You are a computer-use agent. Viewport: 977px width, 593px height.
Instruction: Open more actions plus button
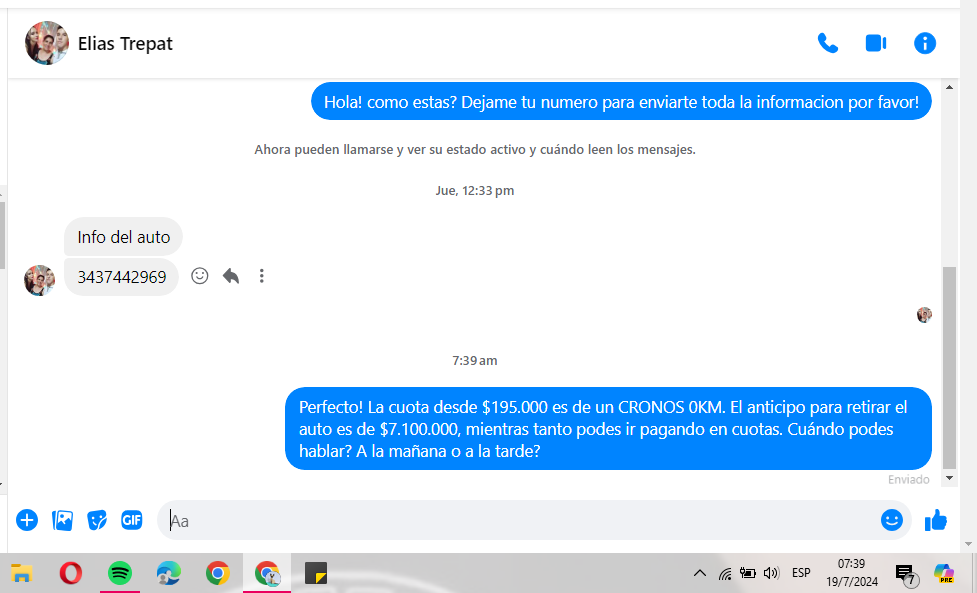(x=27, y=519)
